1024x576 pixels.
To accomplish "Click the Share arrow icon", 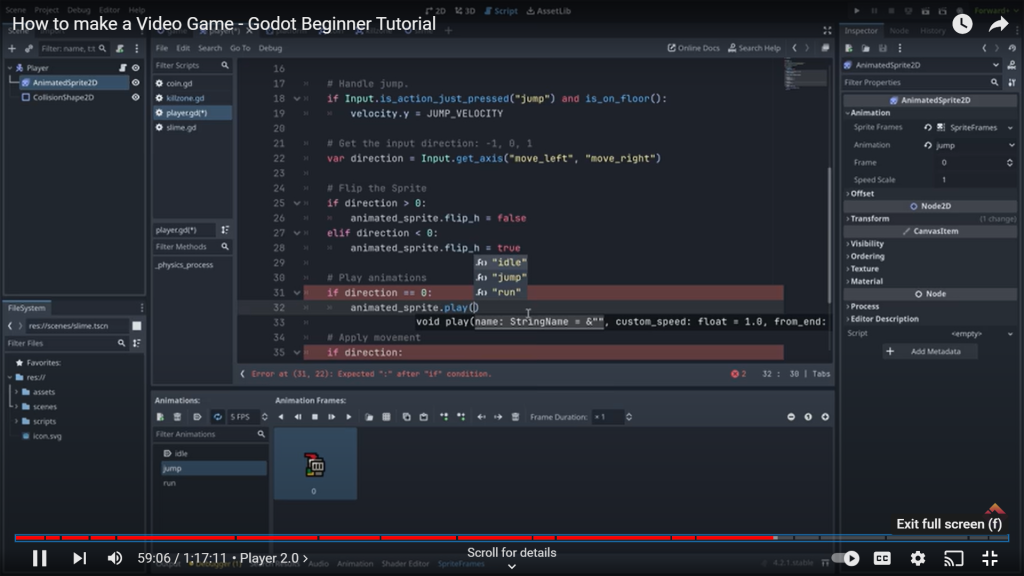I will click(x=998, y=24).
